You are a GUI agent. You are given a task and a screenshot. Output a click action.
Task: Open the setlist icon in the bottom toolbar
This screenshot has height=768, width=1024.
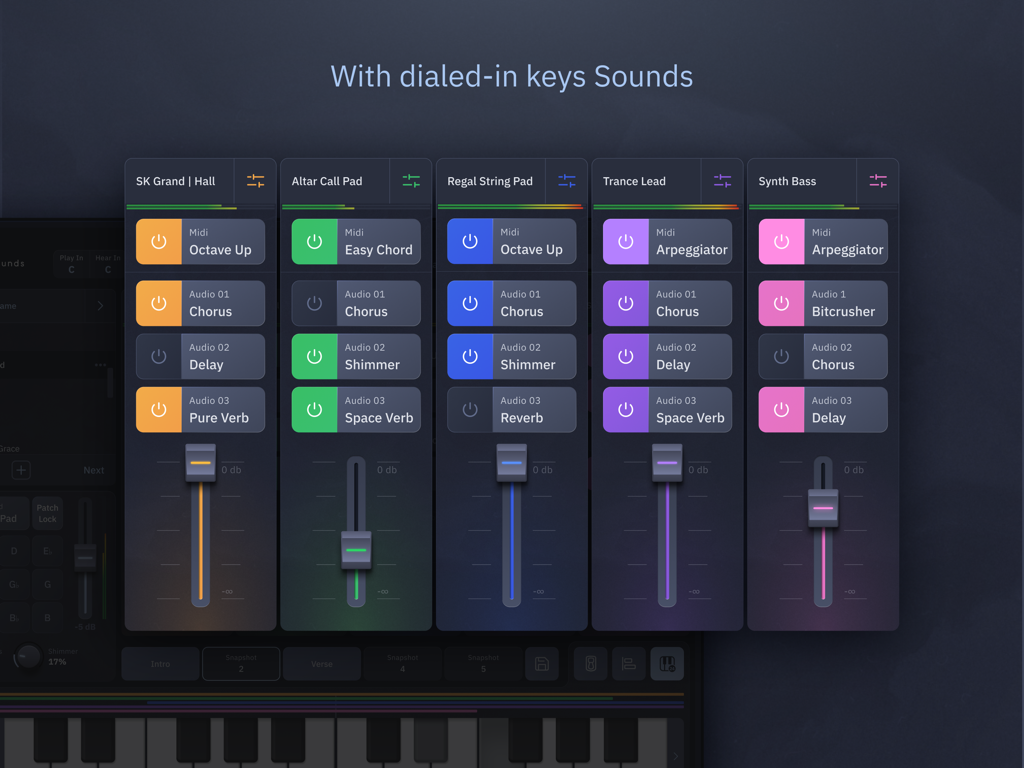click(x=628, y=663)
